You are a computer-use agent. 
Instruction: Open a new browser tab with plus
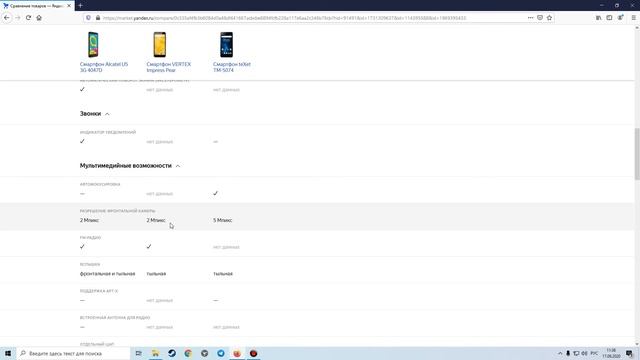click(x=80, y=5)
